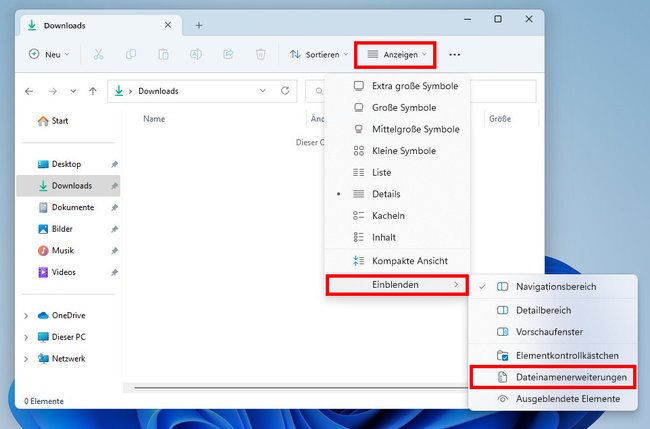650x429 pixels.
Task: Click the Delete trash icon
Action: [260, 54]
